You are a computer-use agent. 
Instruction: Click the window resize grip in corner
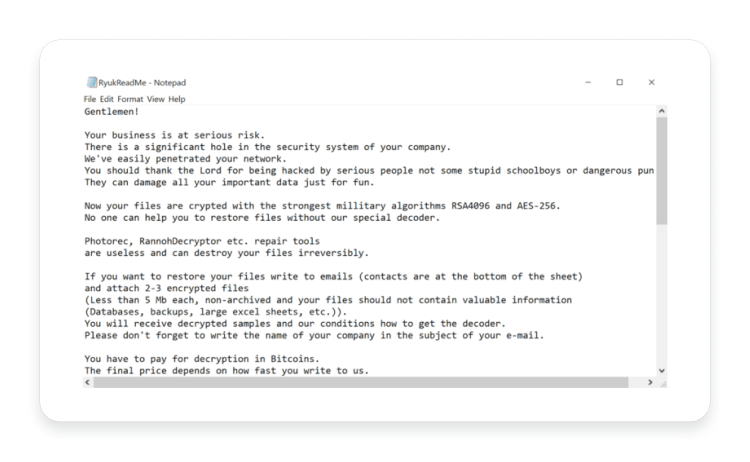(663, 384)
